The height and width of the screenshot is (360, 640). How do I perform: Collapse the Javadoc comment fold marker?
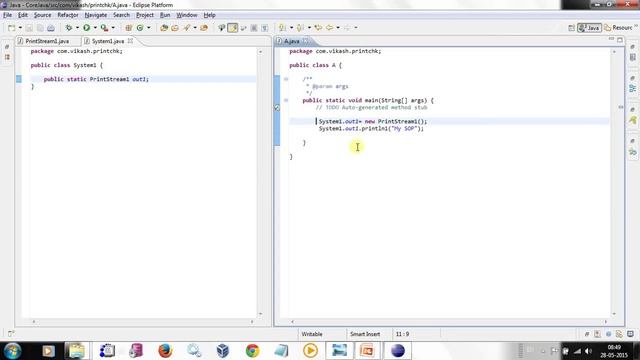286,79
